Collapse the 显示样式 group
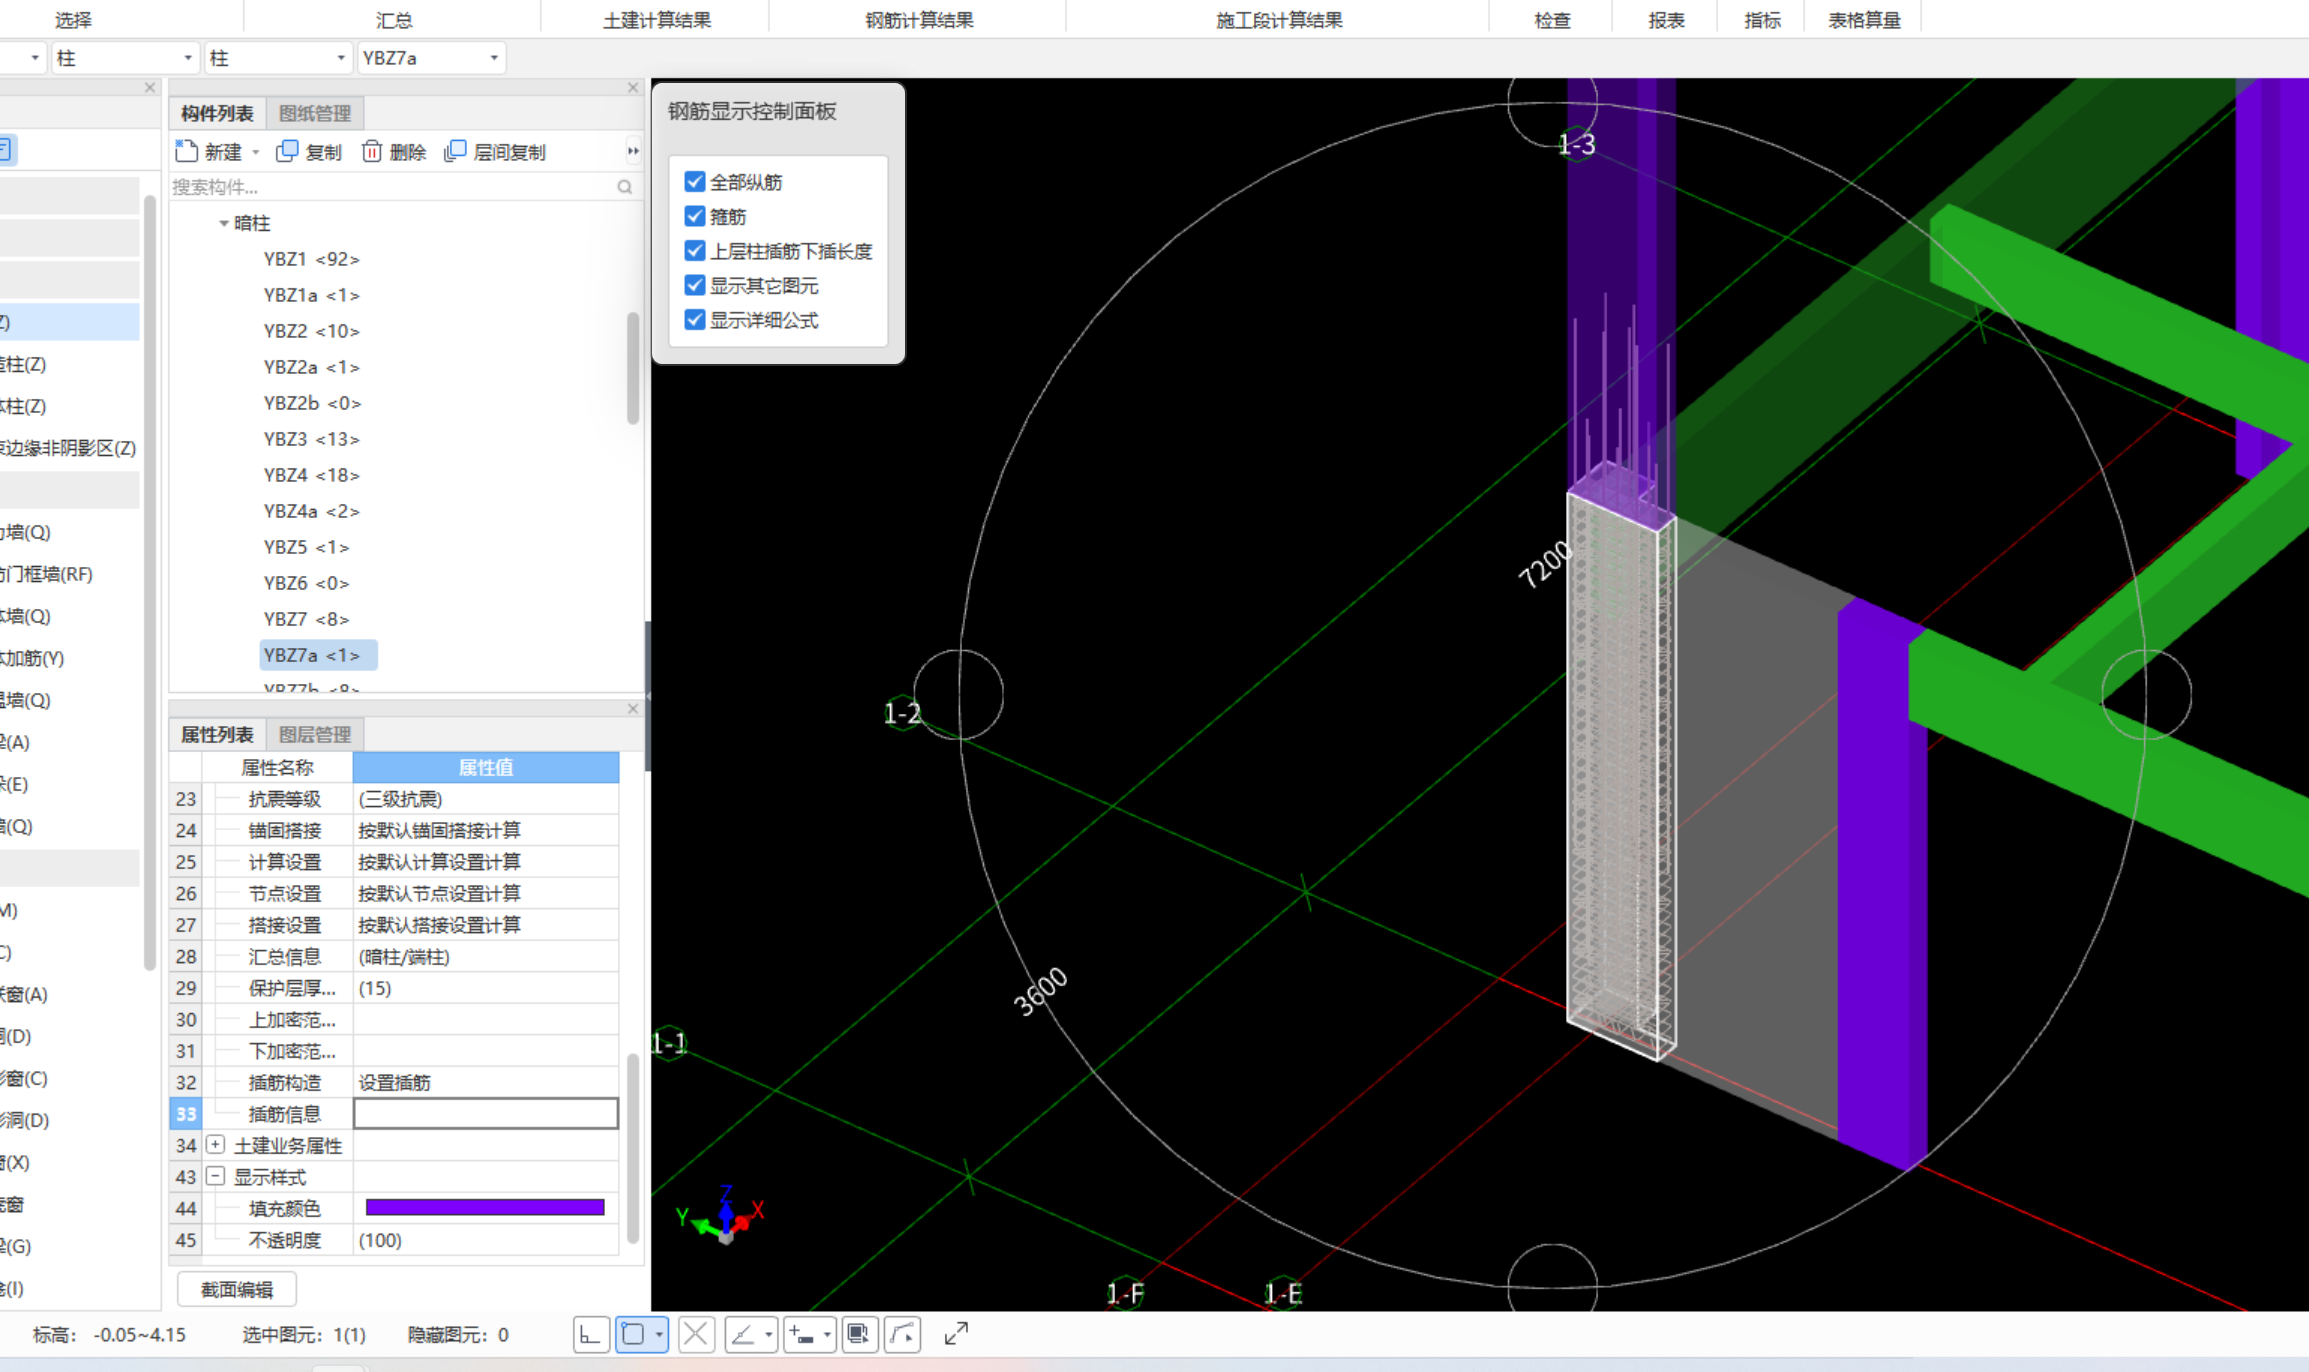 point(215,1177)
